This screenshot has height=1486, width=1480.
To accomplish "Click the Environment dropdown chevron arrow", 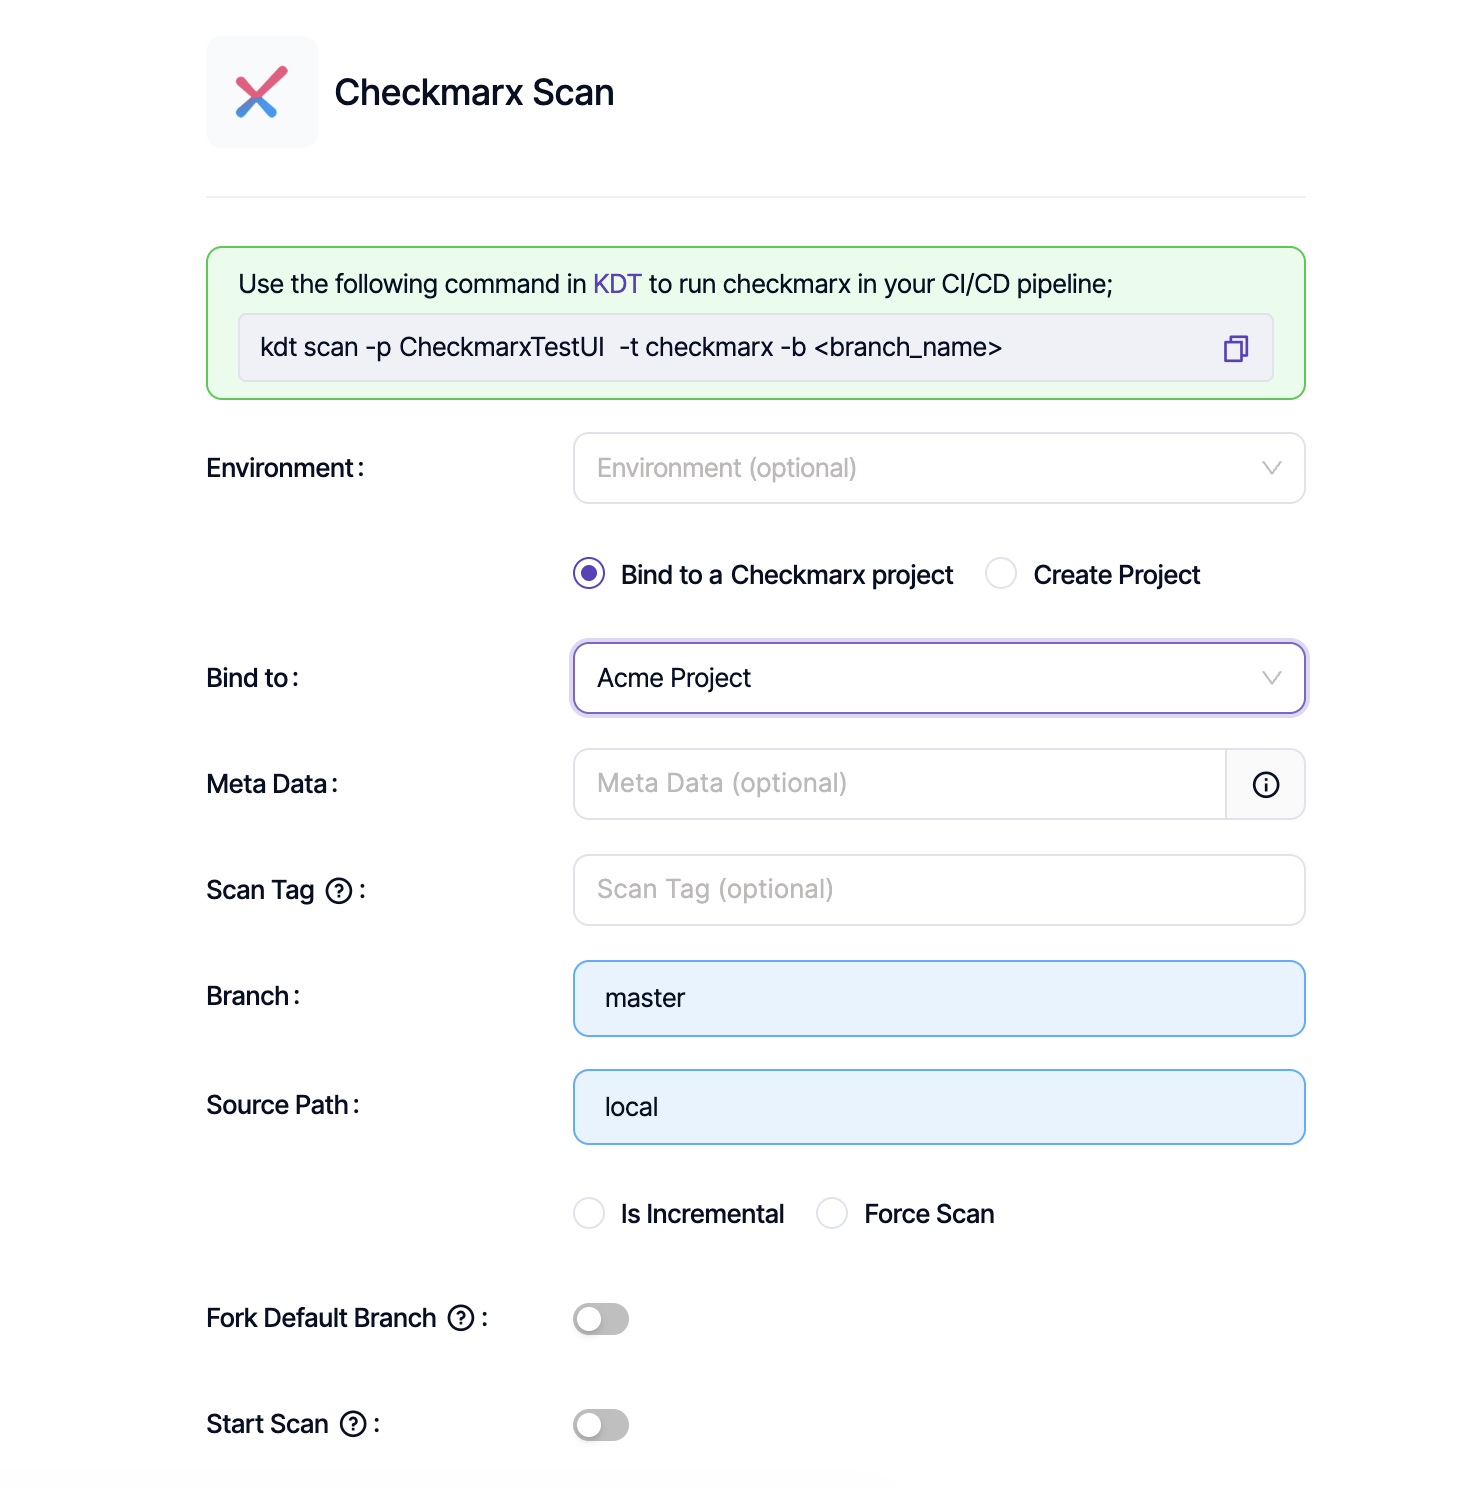I will [x=1271, y=468].
